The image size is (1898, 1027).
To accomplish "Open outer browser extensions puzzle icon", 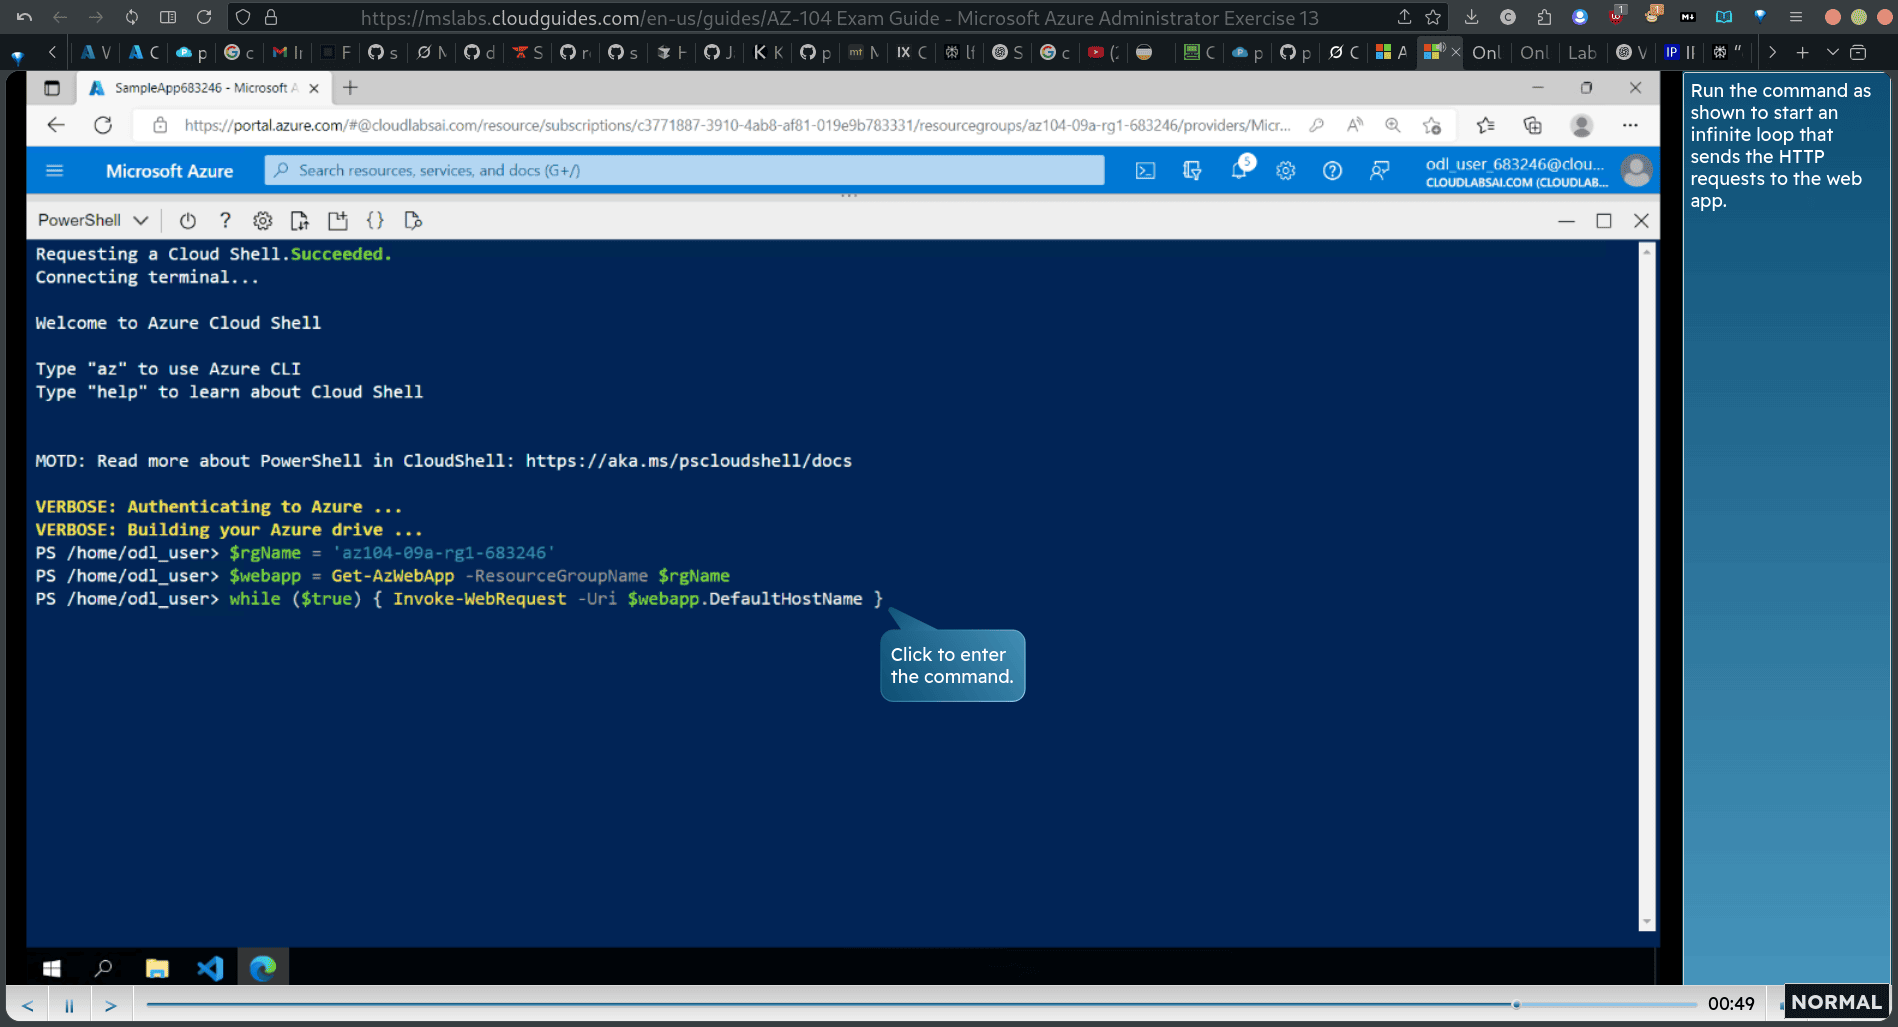I will click(1544, 17).
